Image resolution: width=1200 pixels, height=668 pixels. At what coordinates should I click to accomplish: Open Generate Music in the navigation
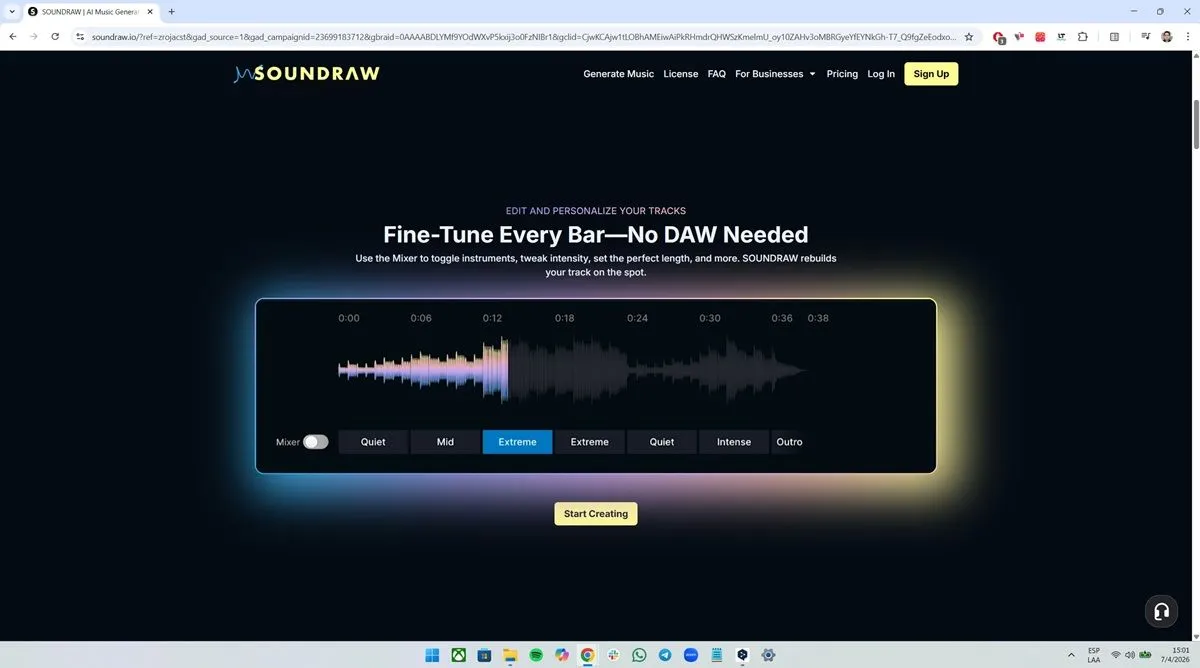(x=619, y=74)
